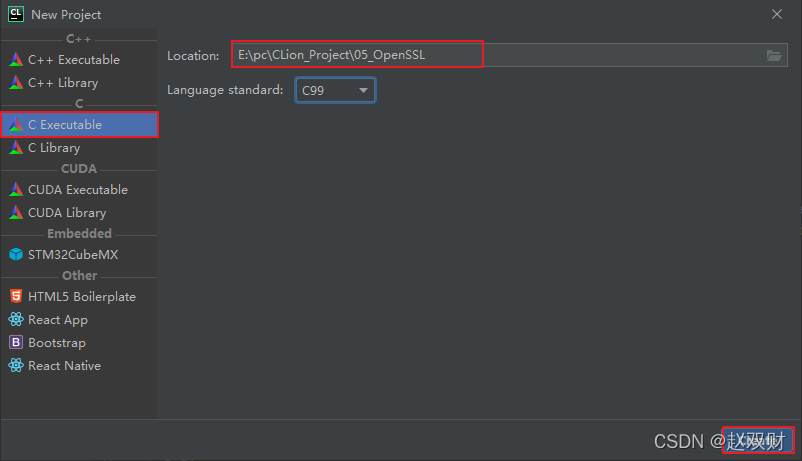Click the Bootstrap B icon

tap(16, 342)
